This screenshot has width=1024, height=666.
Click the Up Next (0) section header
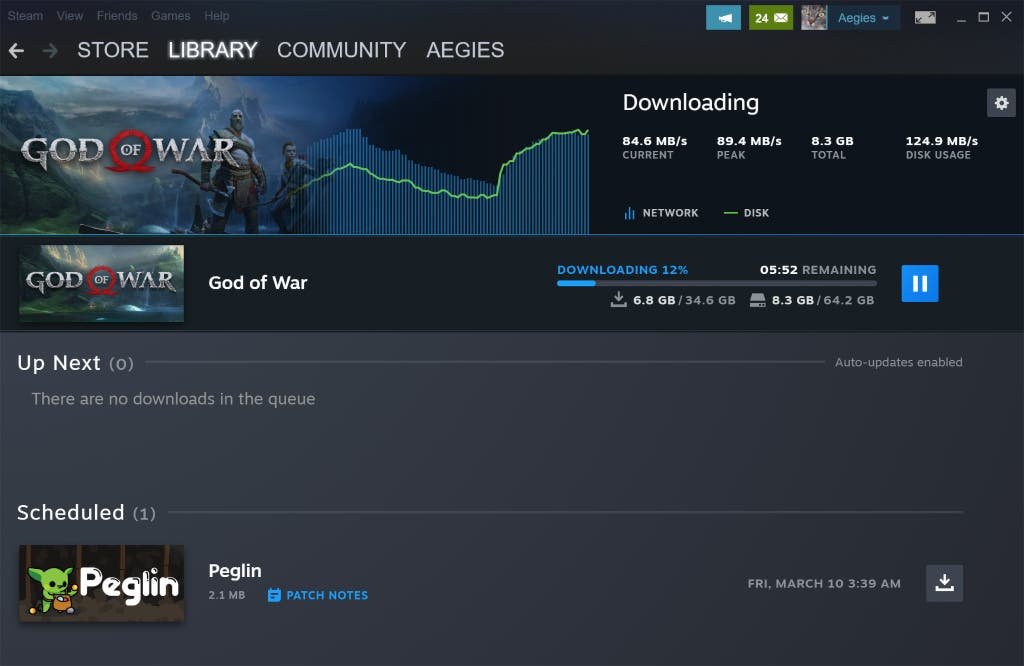(x=75, y=363)
